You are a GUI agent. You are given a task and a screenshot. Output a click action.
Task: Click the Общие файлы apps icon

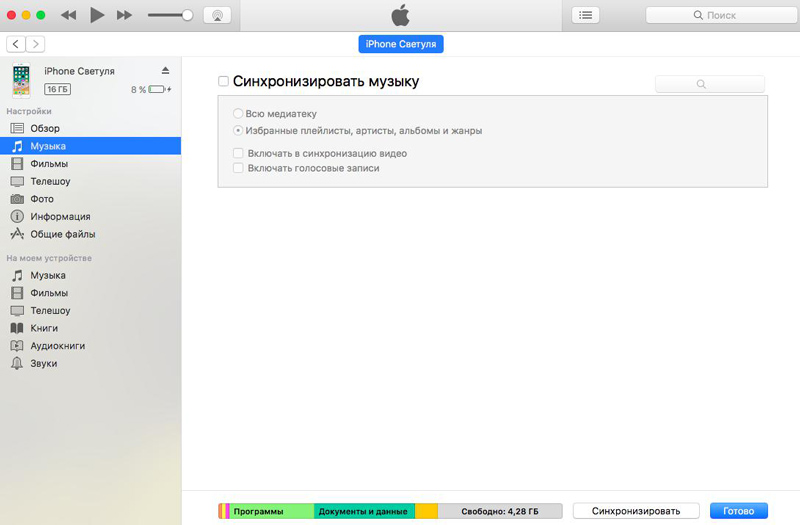coord(17,234)
